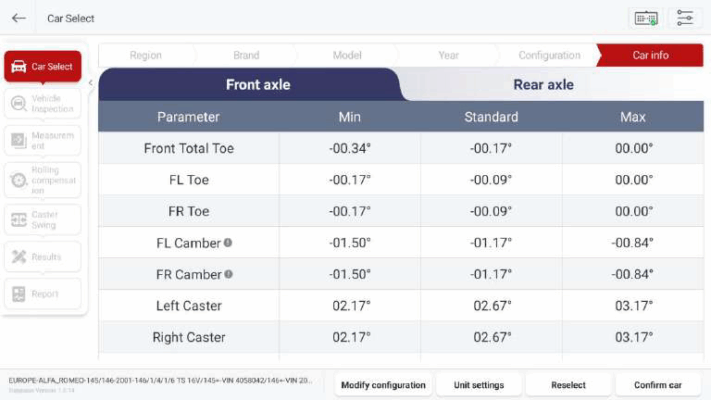Open the Vehicle Inspection sidebar item
The image size is (711, 400).
43,104
